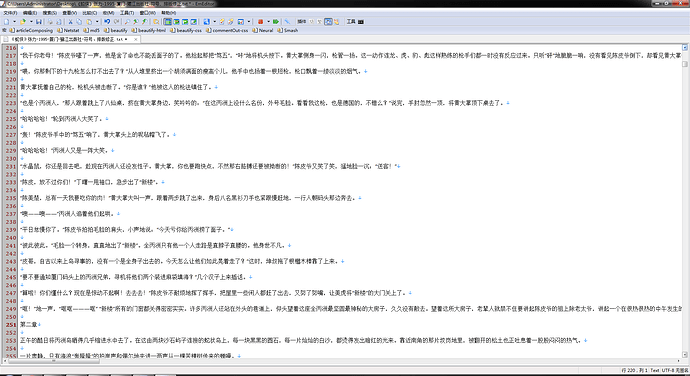Viewport: 690px width, 376px height.
Task: Select the Cut scissors icon
Action: point(70,22)
